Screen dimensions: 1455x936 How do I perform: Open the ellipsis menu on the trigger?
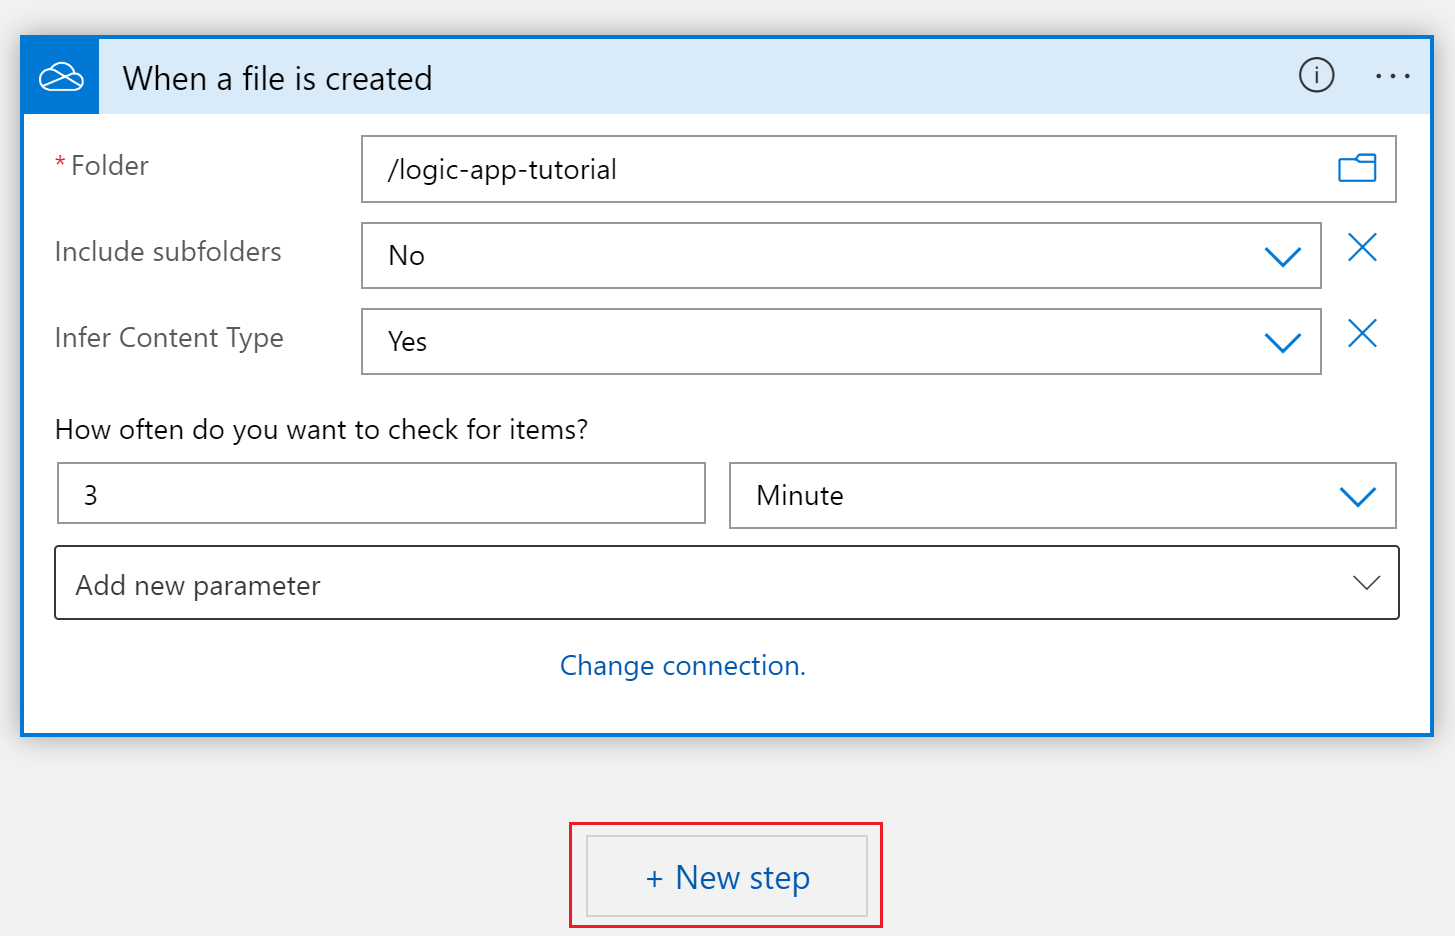pos(1393,76)
